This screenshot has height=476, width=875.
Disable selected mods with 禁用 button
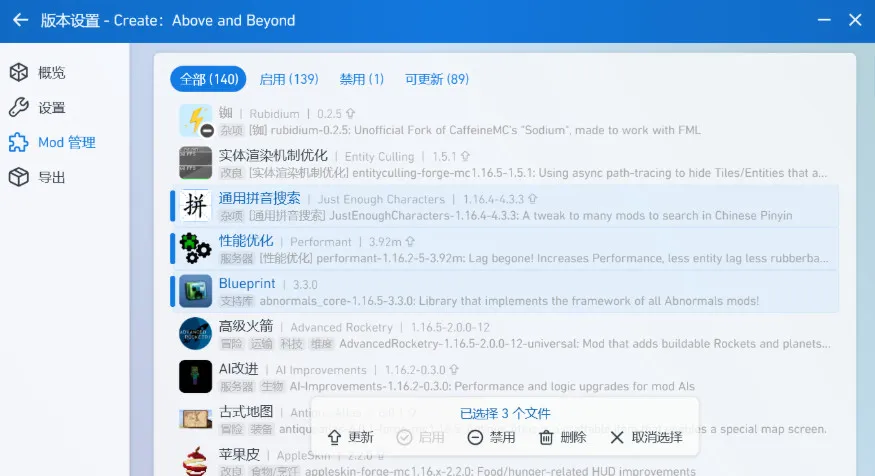pyautogui.click(x=490, y=437)
